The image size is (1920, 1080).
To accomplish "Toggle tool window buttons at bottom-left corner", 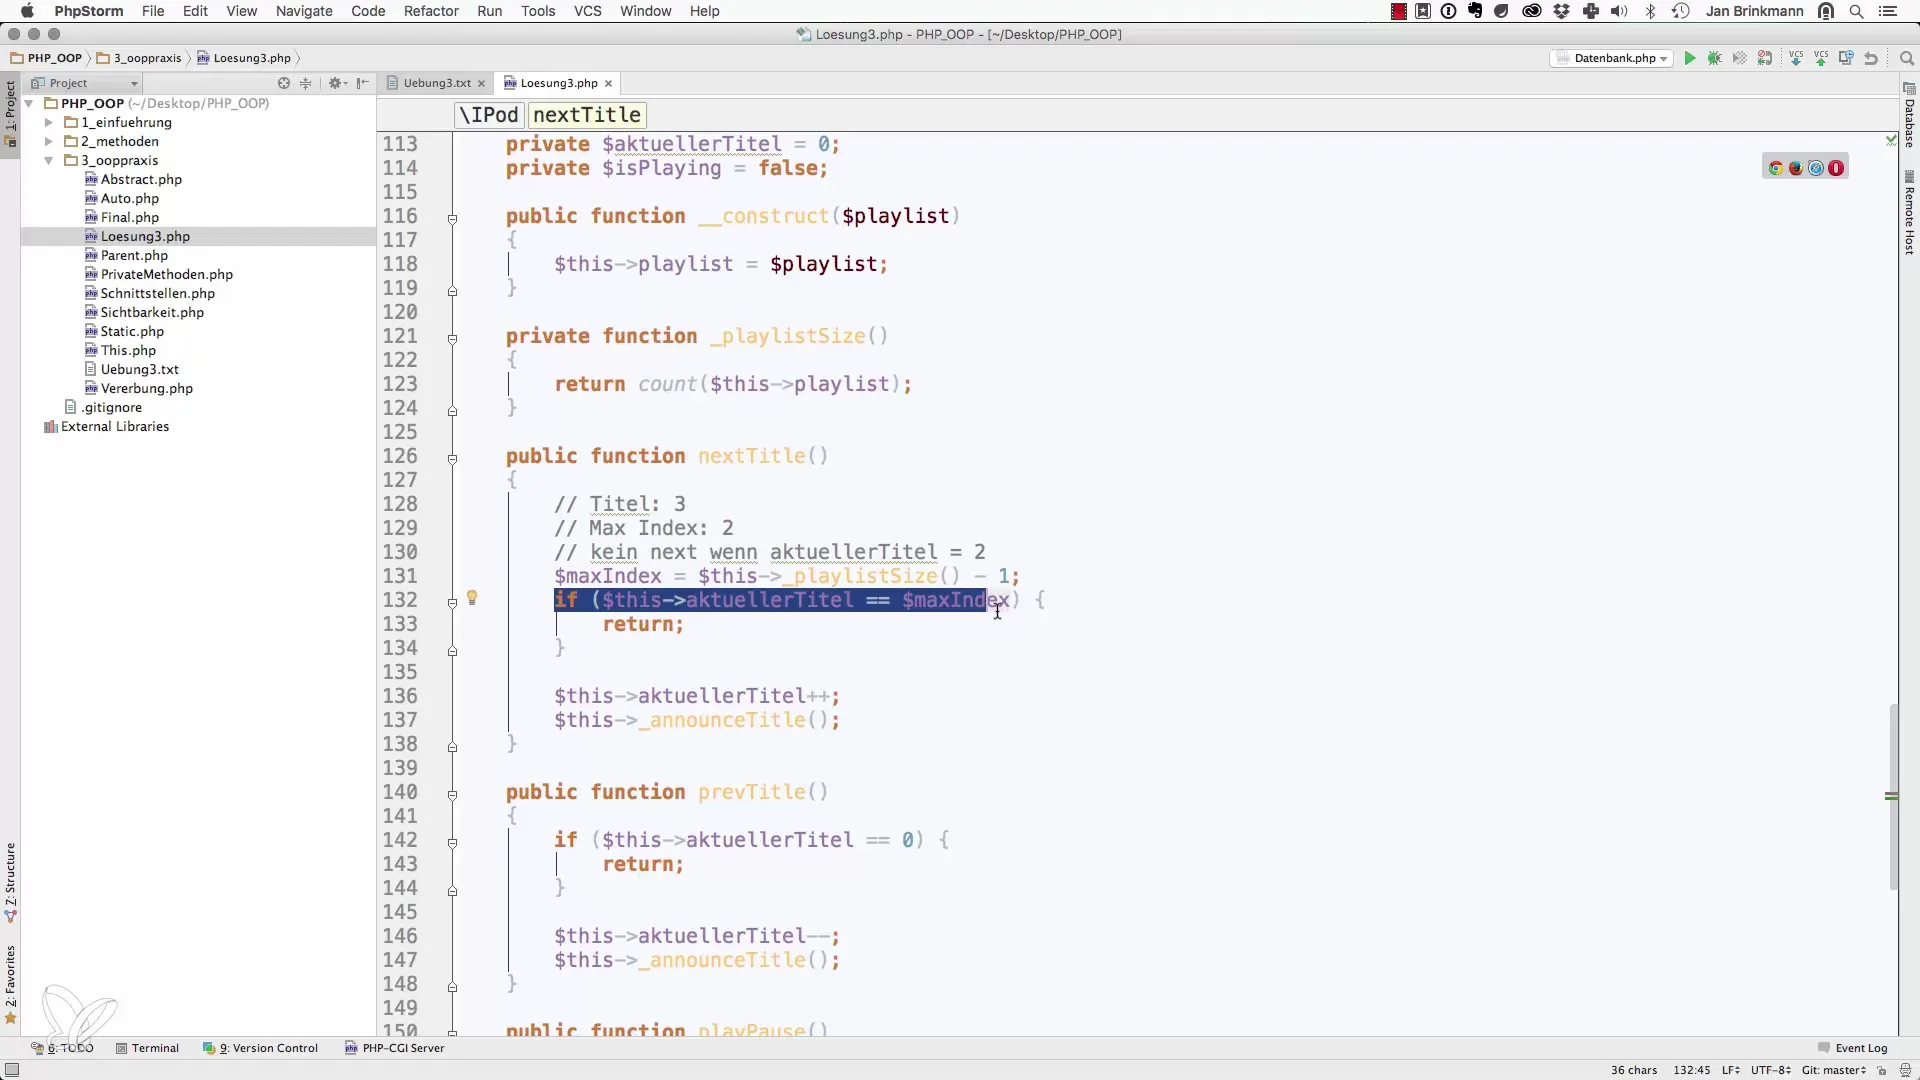I will click(x=12, y=1070).
